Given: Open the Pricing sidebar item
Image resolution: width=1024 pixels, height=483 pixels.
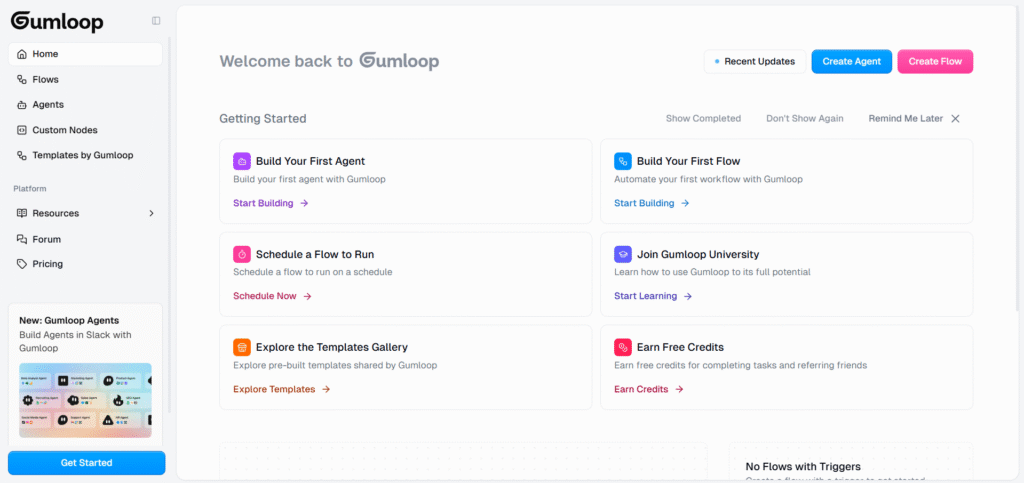Looking at the screenshot, I should click(86, 264).
